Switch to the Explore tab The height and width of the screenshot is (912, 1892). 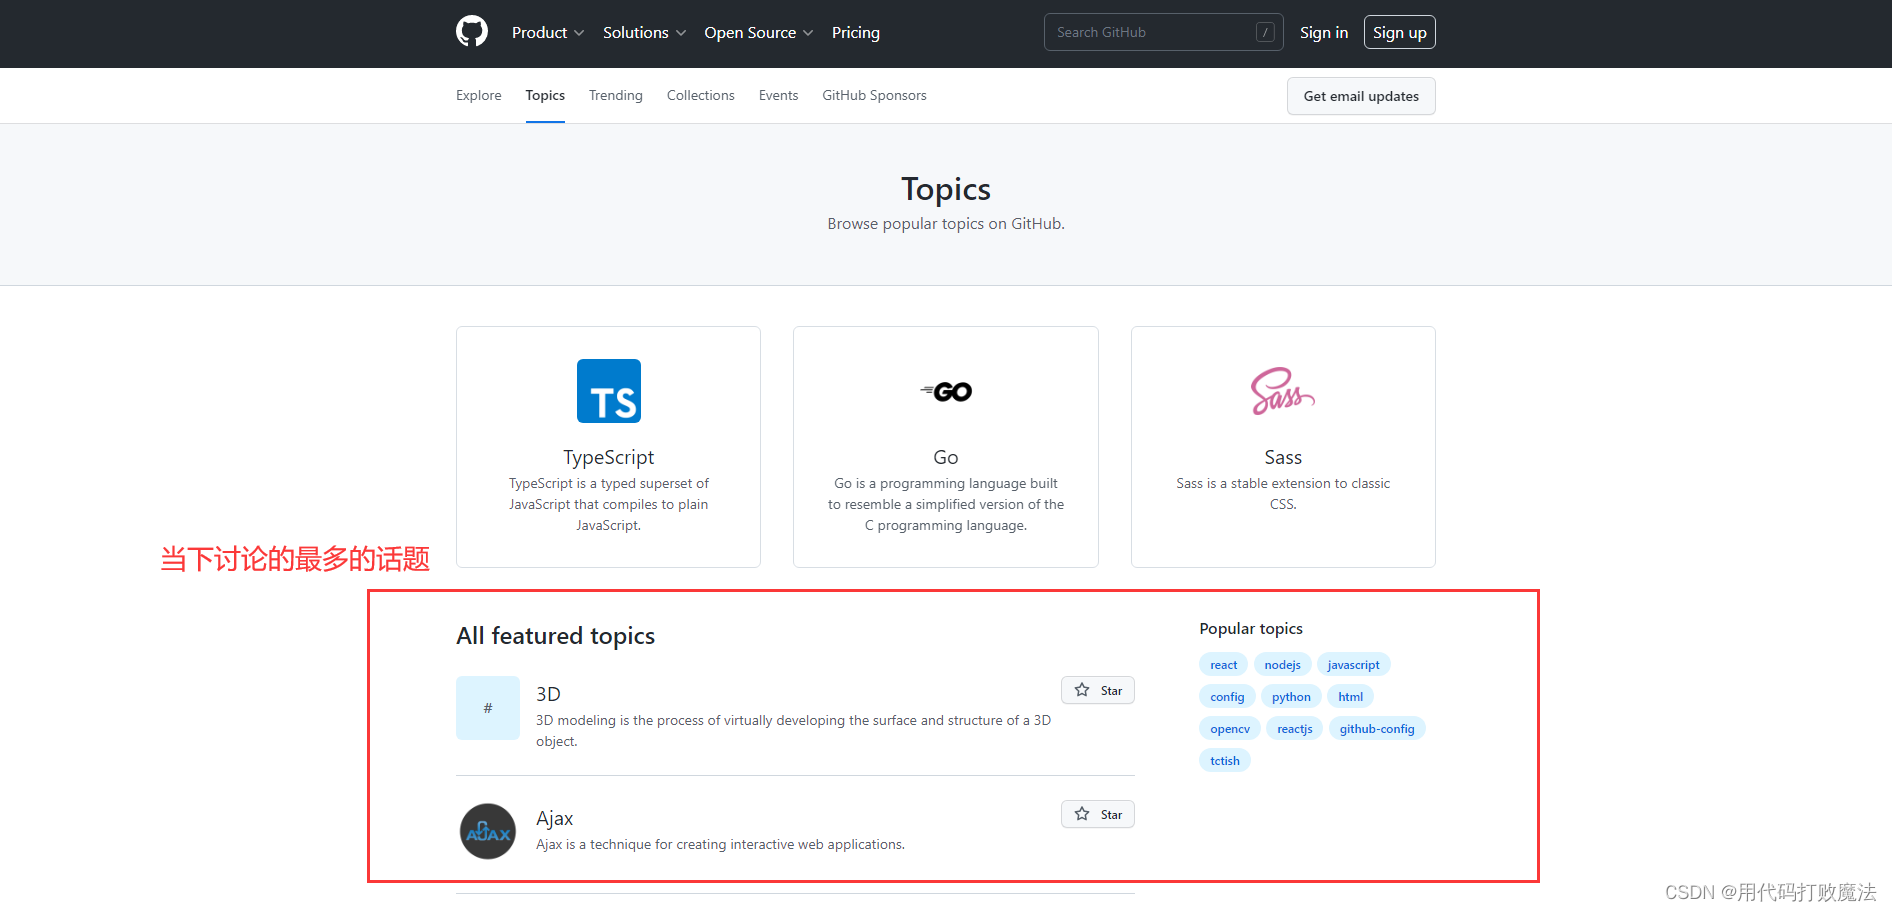pyautogui.click(x=479, y=96)
